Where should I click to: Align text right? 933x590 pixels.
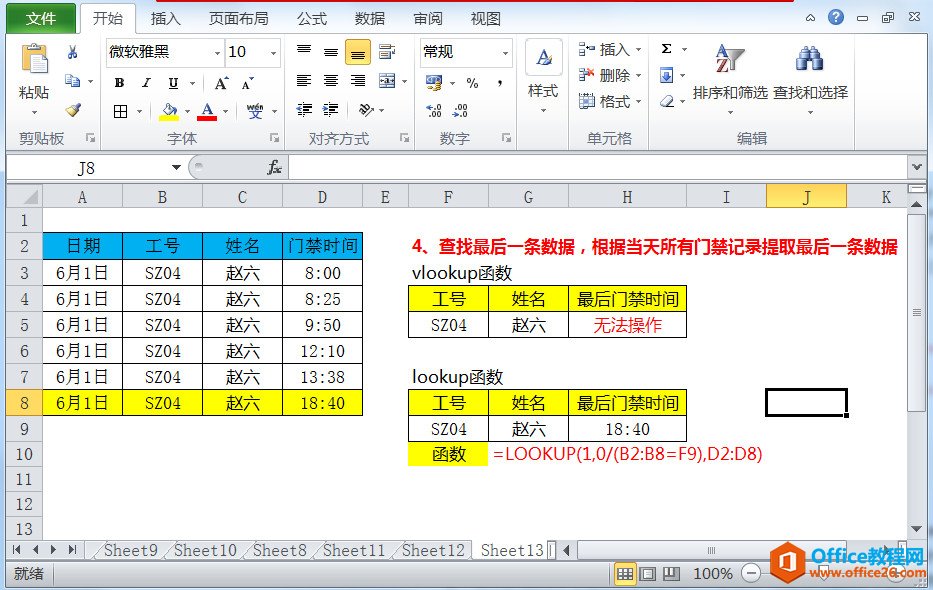358,80
